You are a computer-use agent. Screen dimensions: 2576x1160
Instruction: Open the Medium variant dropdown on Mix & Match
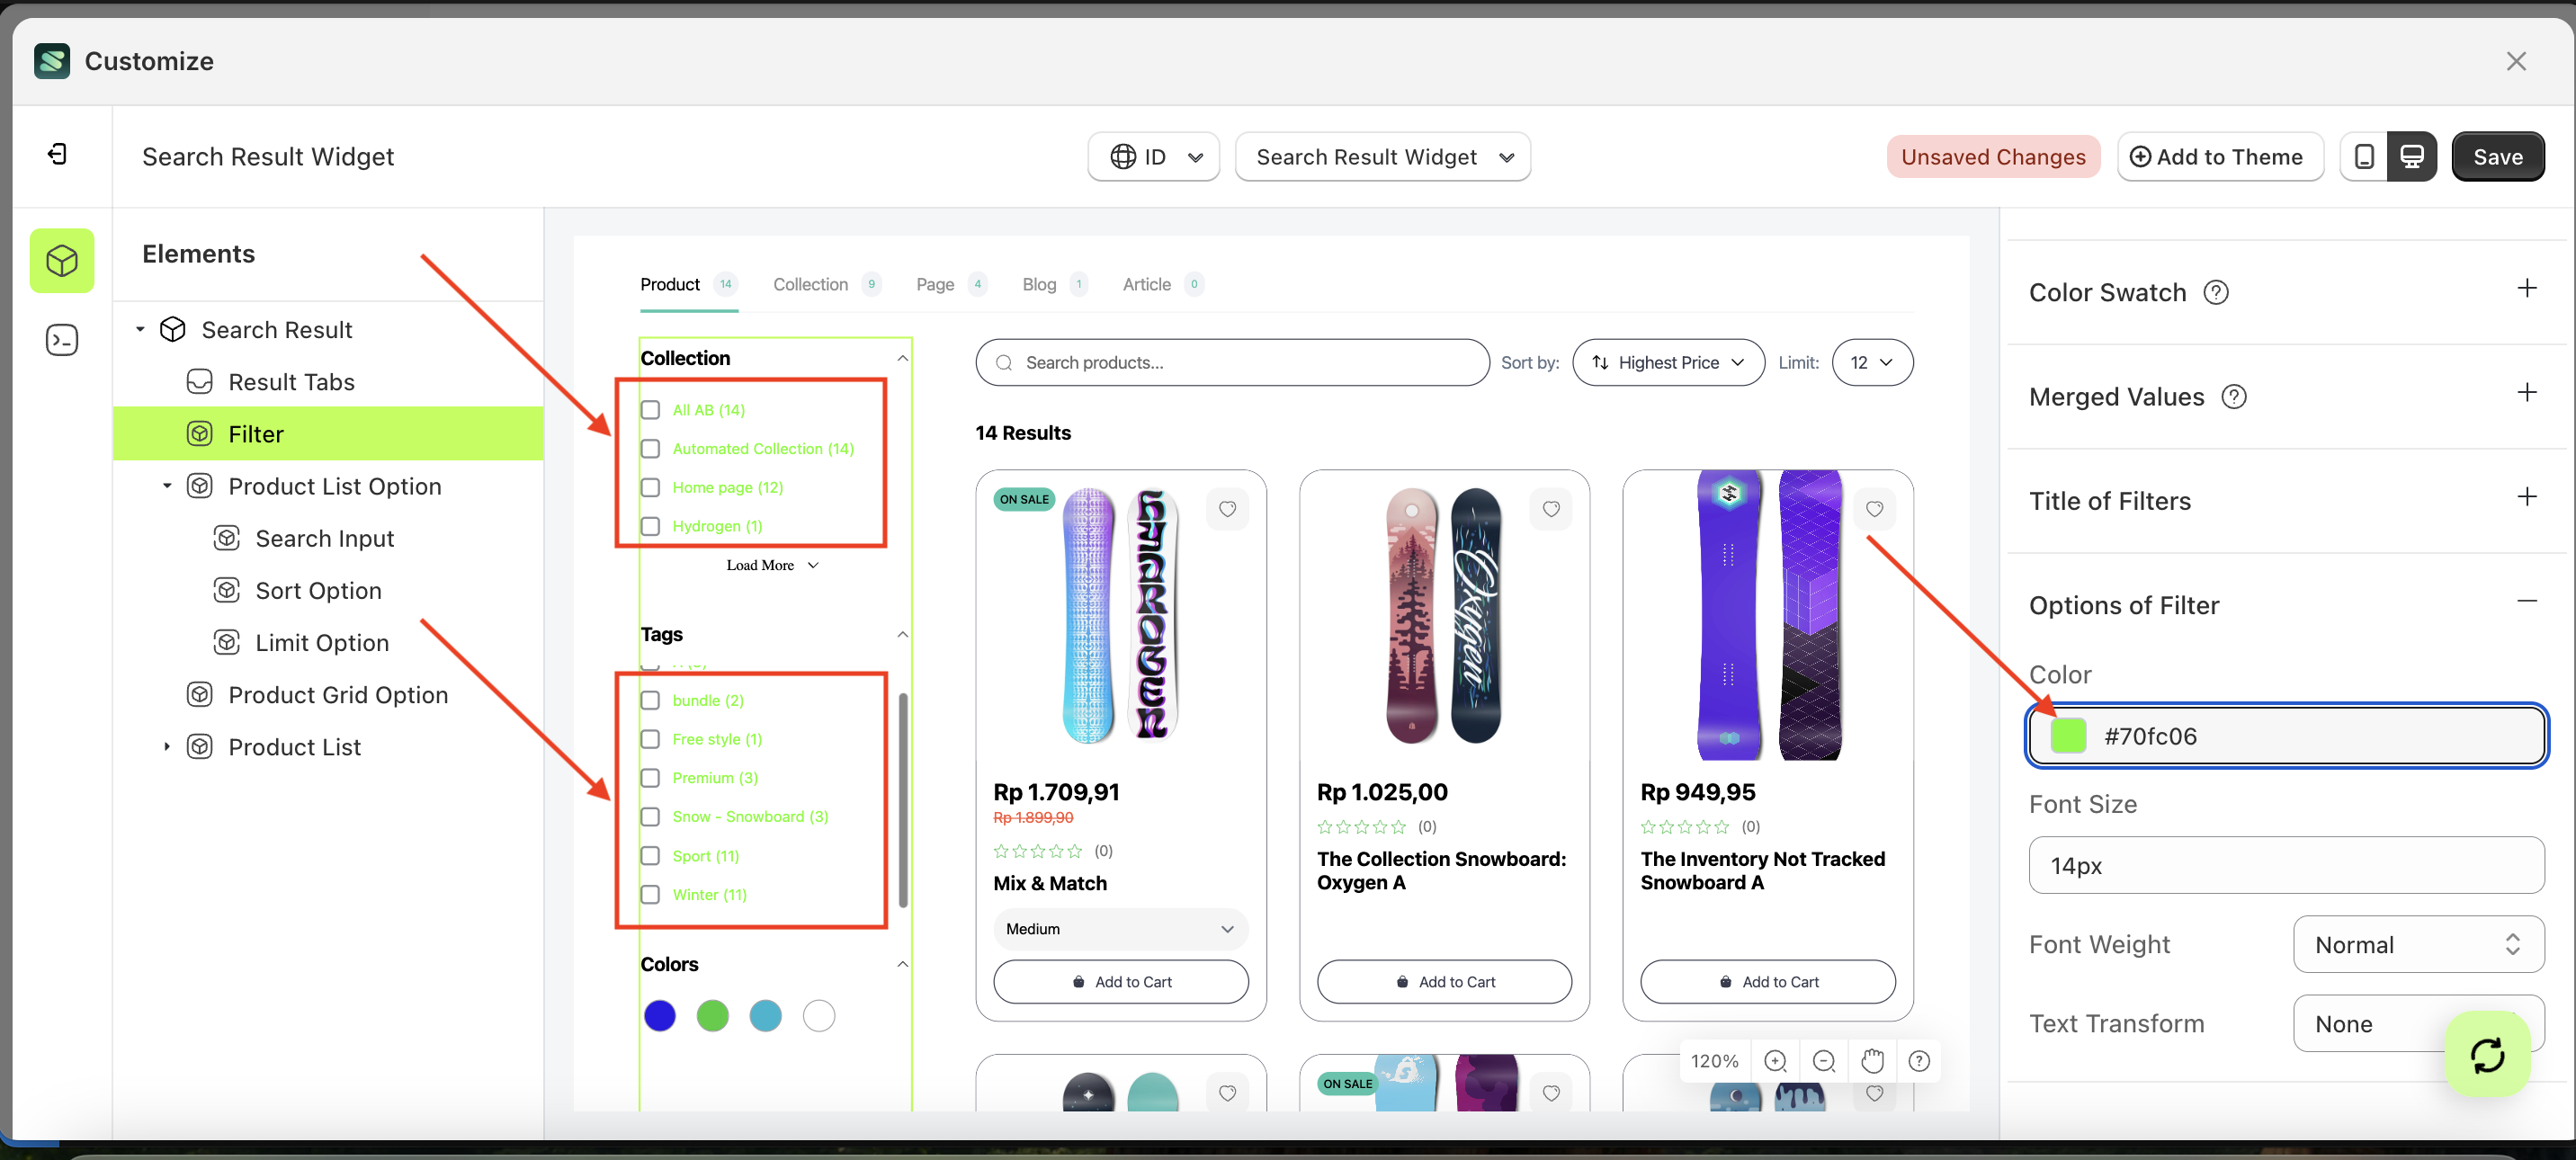click(1120, 929)
